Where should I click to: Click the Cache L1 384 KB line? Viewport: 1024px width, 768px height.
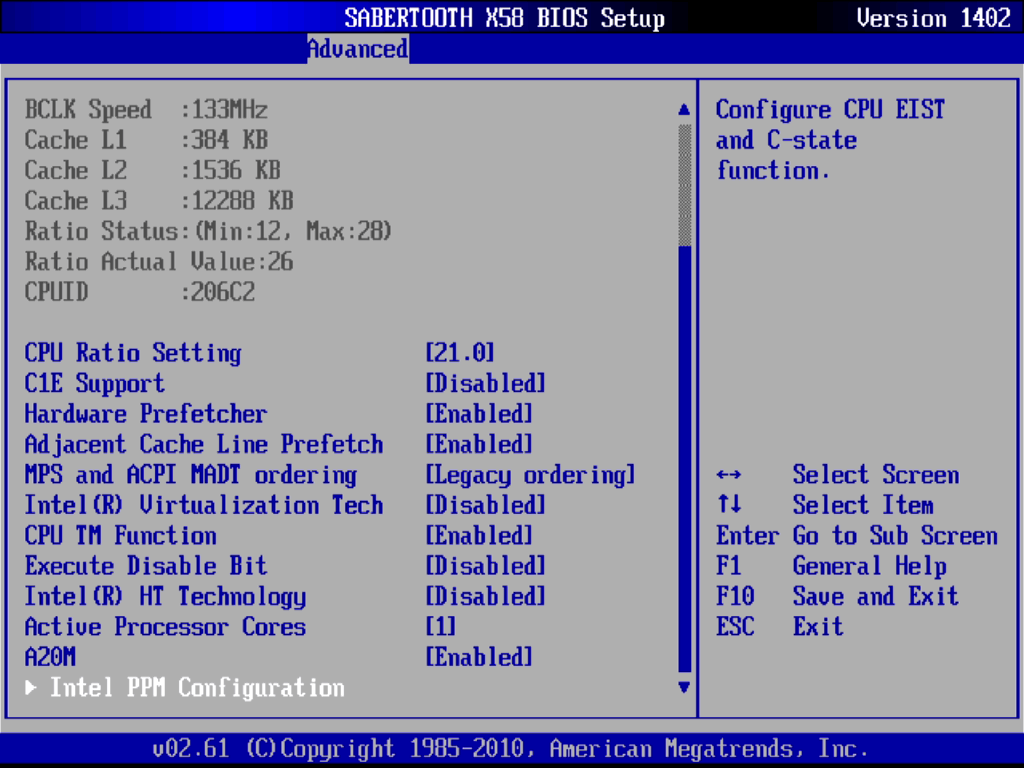click(x=146, y=140)
